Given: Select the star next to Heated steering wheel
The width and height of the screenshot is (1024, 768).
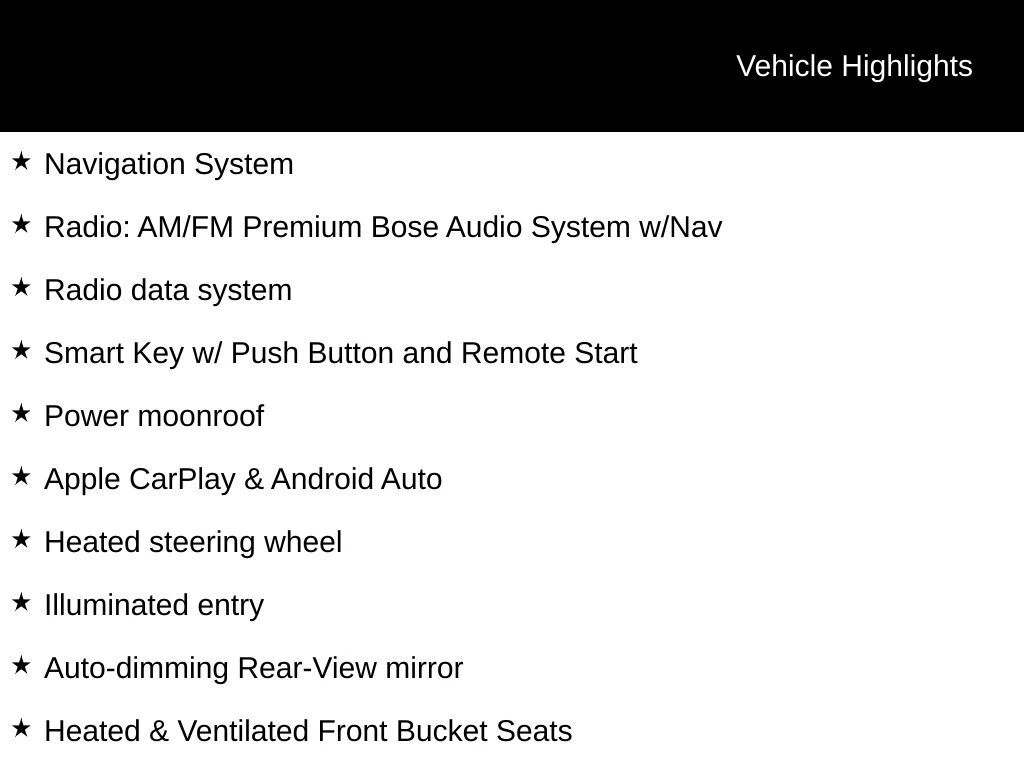Looking at the screenshot, I should (21, 539).
